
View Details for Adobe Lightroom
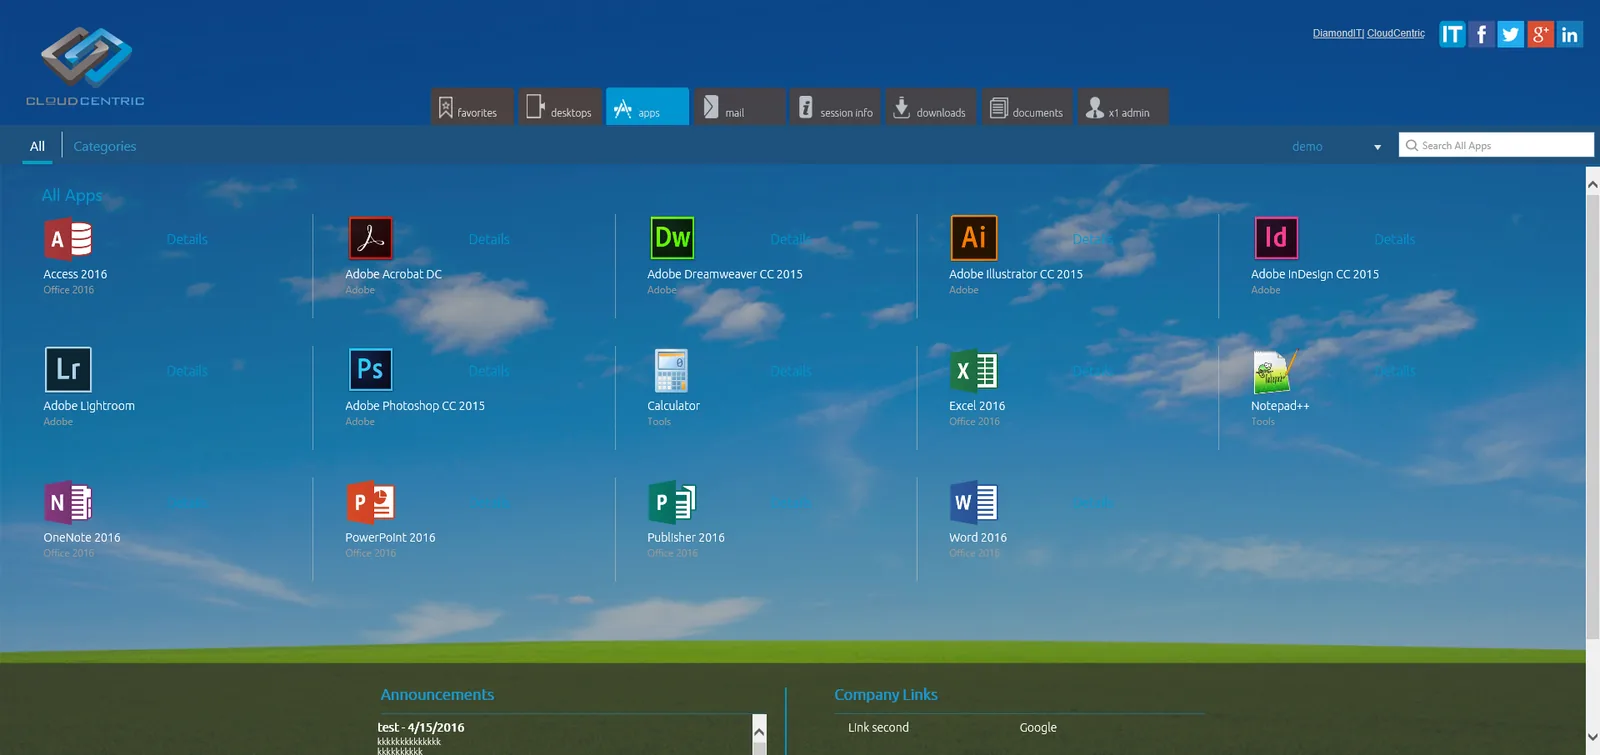coord(187,371)
